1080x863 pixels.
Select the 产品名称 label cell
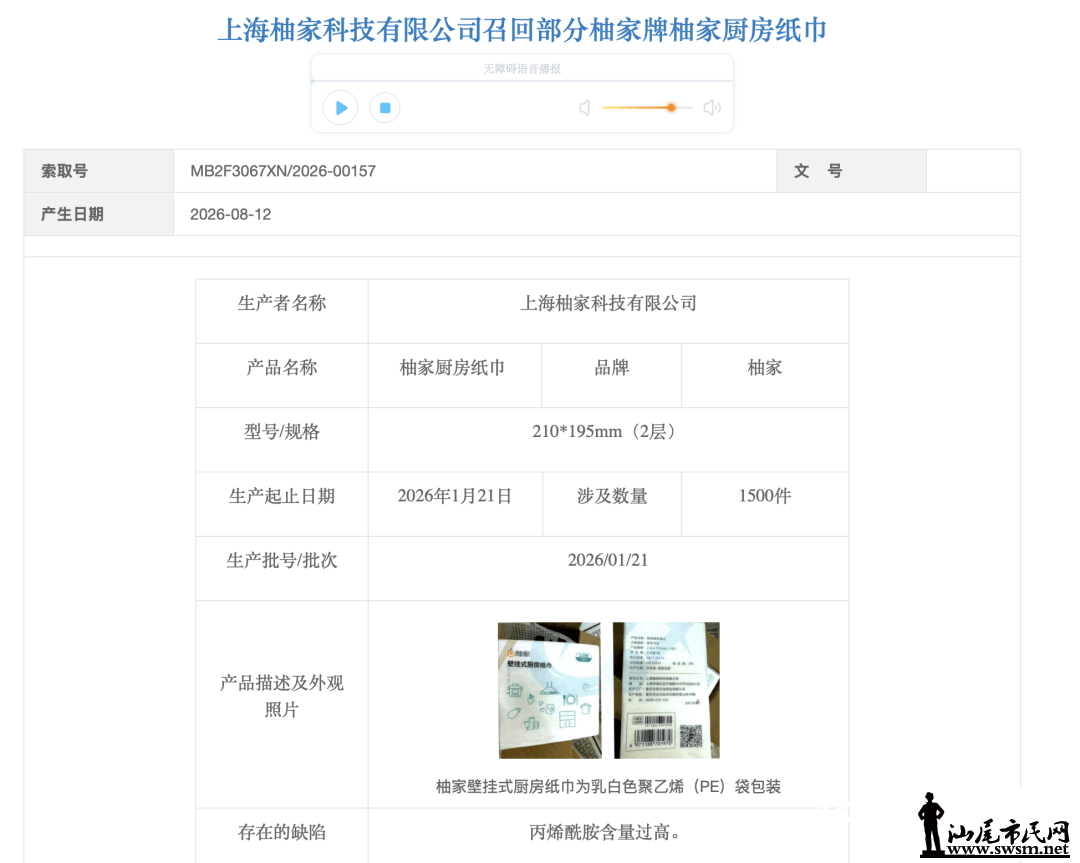(x=282, y=375)
